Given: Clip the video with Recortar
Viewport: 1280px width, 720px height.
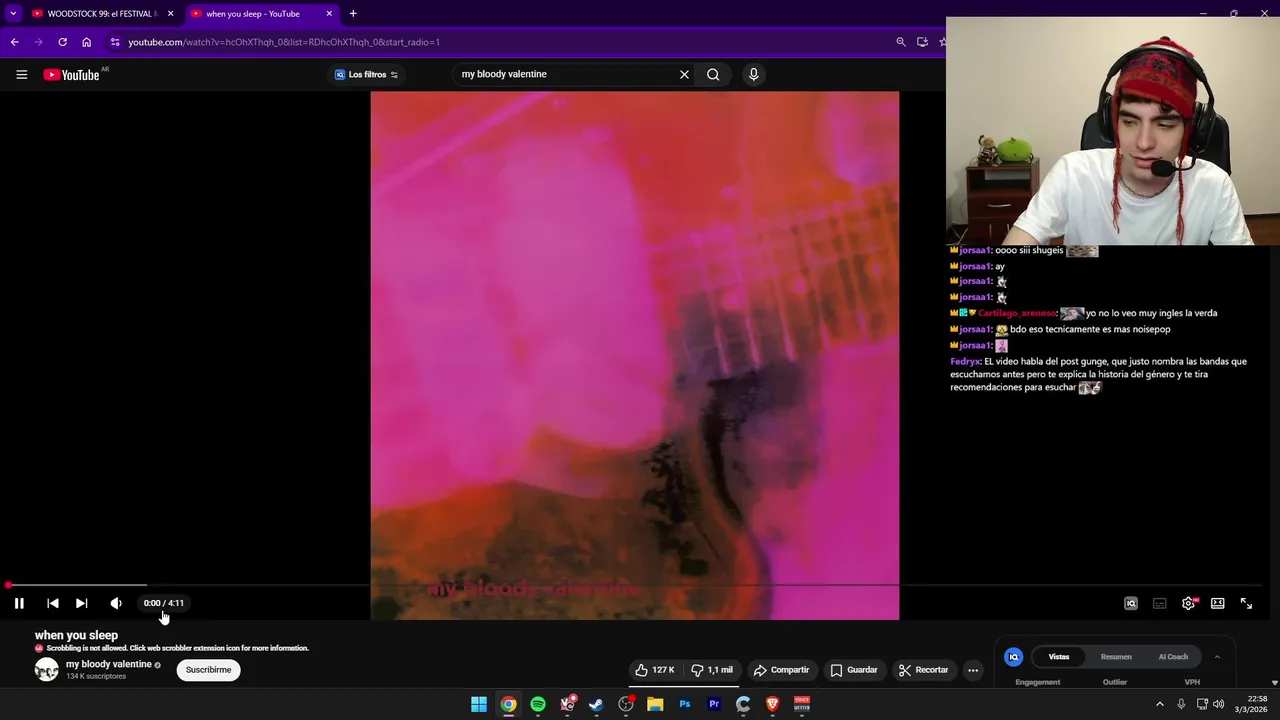Looking at the screenshot, I should pyautogui.click(x=923, y=670).
